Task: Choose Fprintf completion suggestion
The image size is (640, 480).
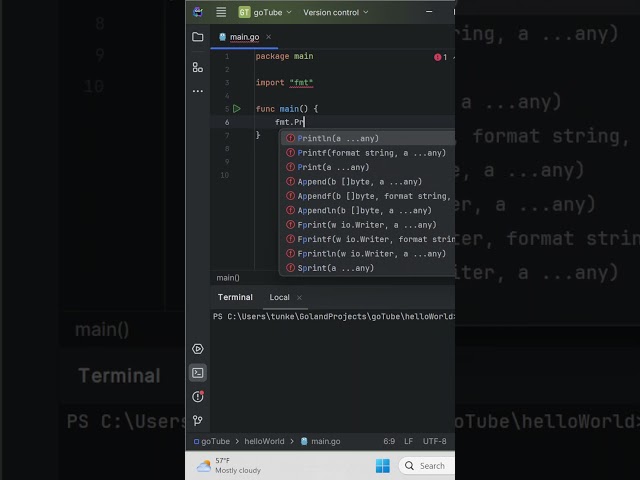Action: [x=368, y=239]
